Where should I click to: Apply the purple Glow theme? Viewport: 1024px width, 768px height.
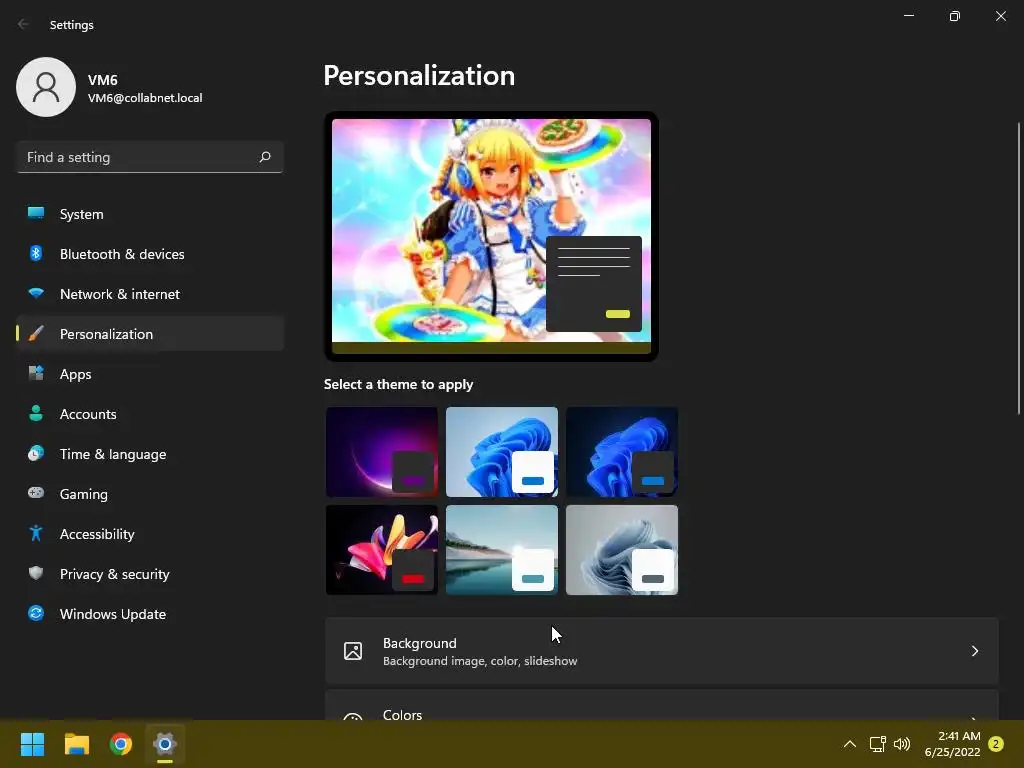[x=382, y=452]
